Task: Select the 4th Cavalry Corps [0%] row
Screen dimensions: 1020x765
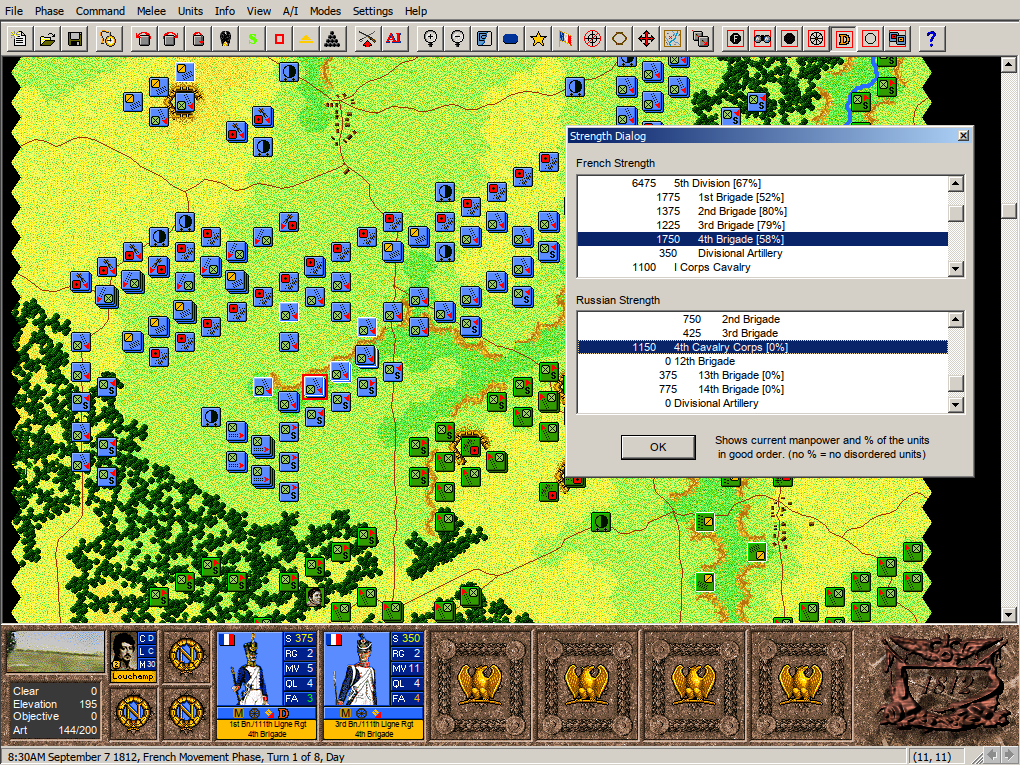Action: (x=762, y=347)
